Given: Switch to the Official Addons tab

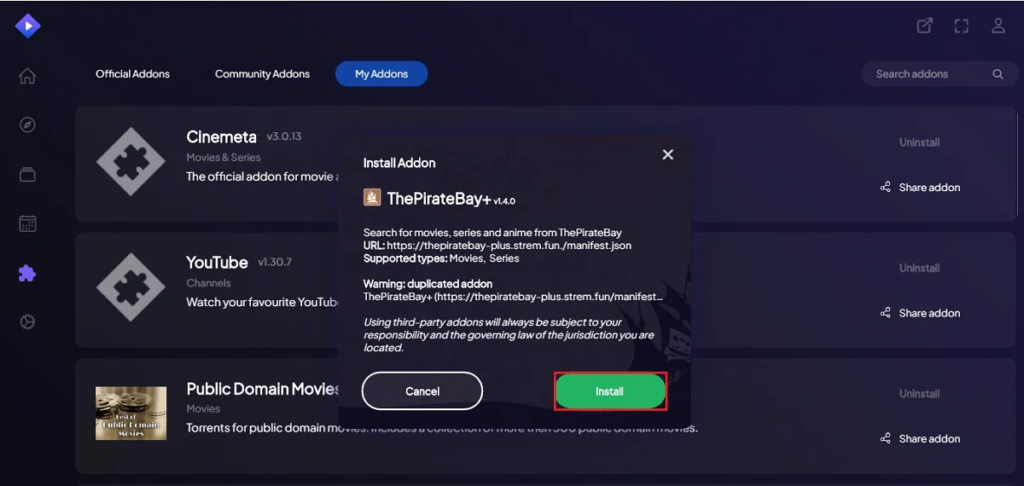Looking at the screenshot, I should coord(133,74).
